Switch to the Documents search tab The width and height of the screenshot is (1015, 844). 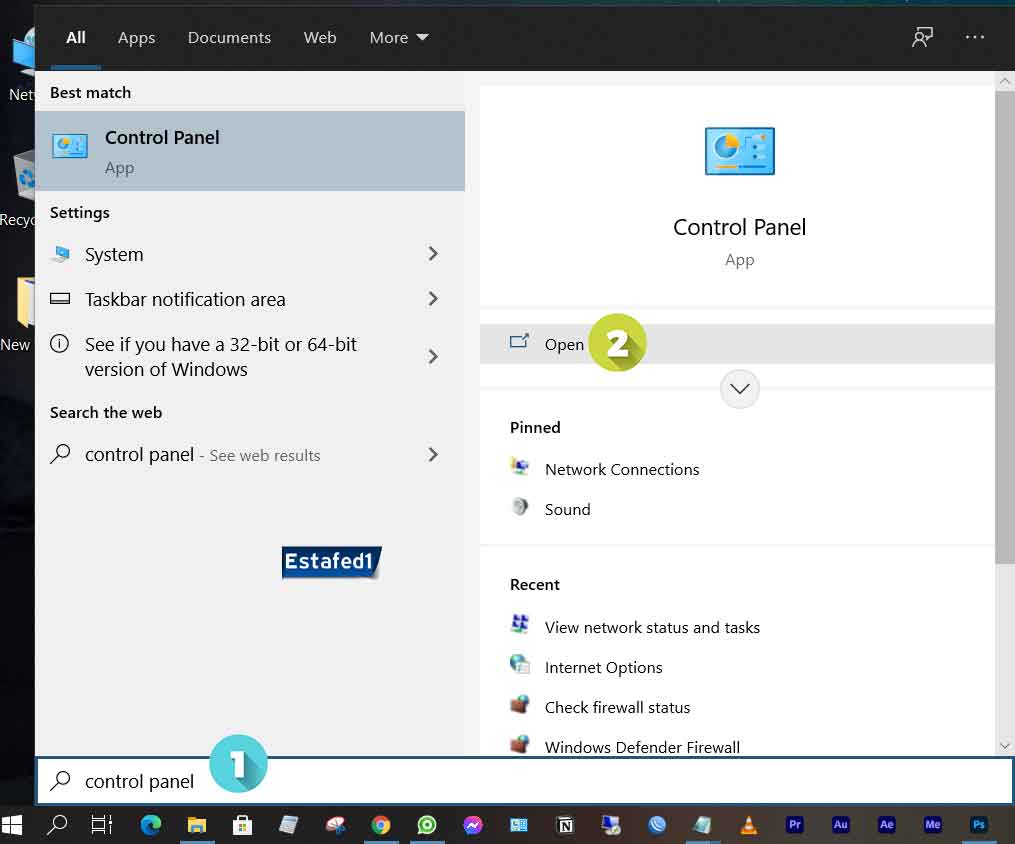pyautogui.click(x=229, y=38)
